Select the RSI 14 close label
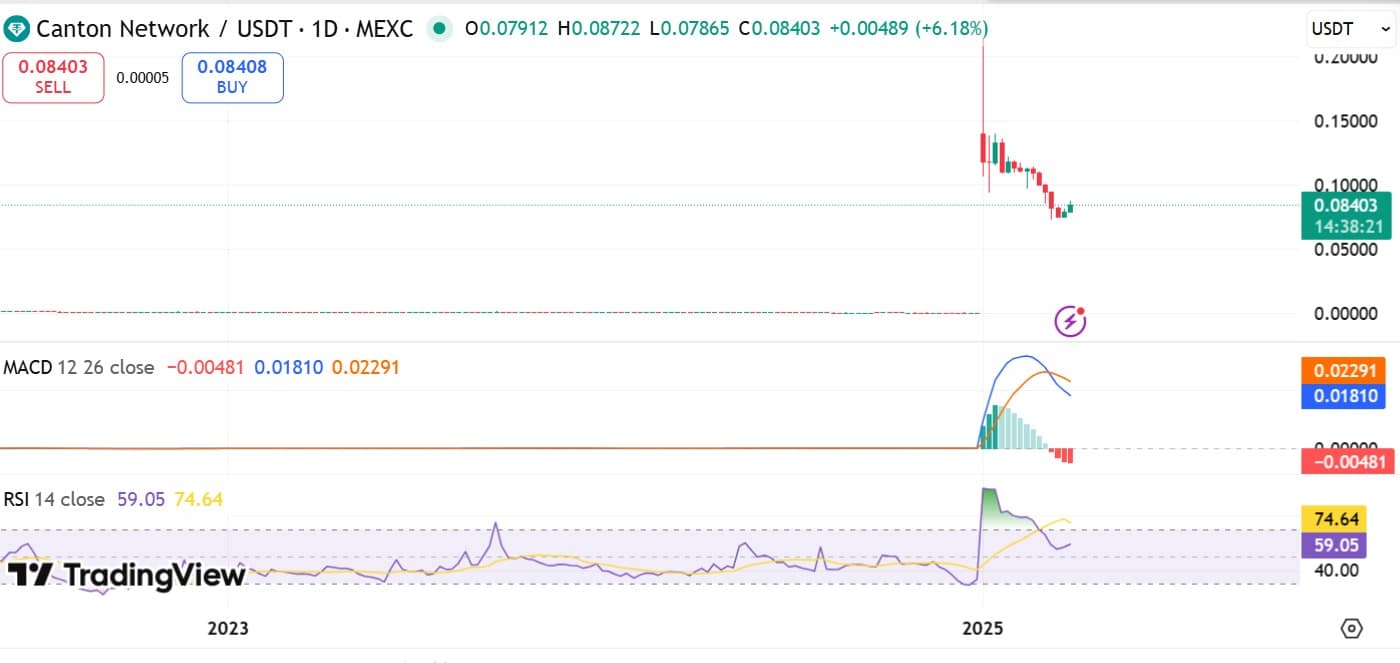This screenshot has height=663, width=1400. (55, 499)
